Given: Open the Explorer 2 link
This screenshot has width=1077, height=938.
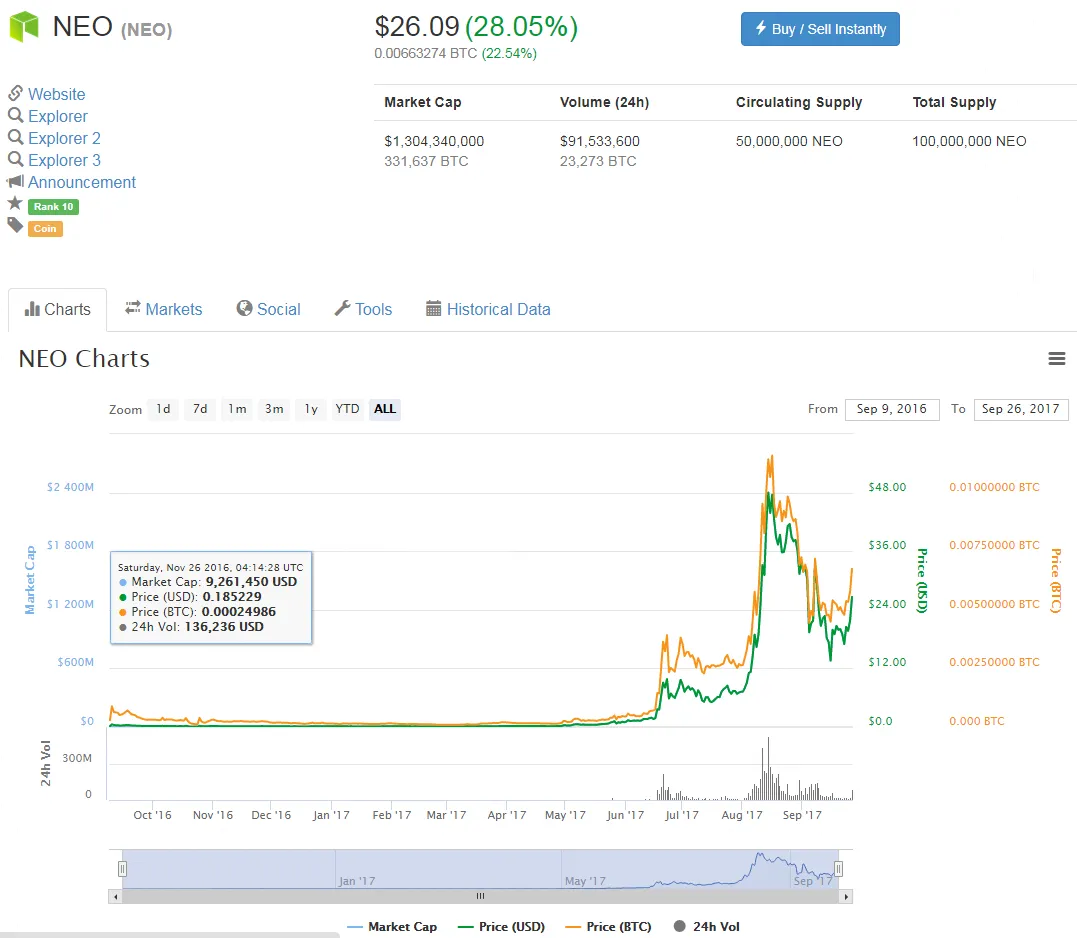Looking at the screenshot, I should 65,138.
